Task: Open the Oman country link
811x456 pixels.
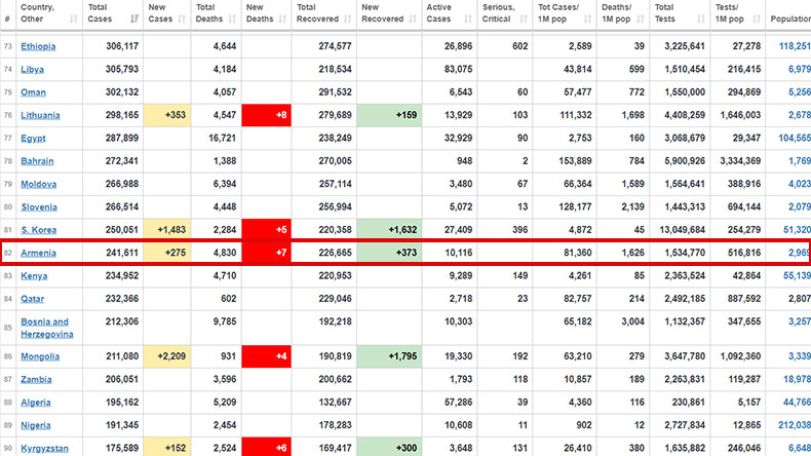Action: tap(33, 92)
